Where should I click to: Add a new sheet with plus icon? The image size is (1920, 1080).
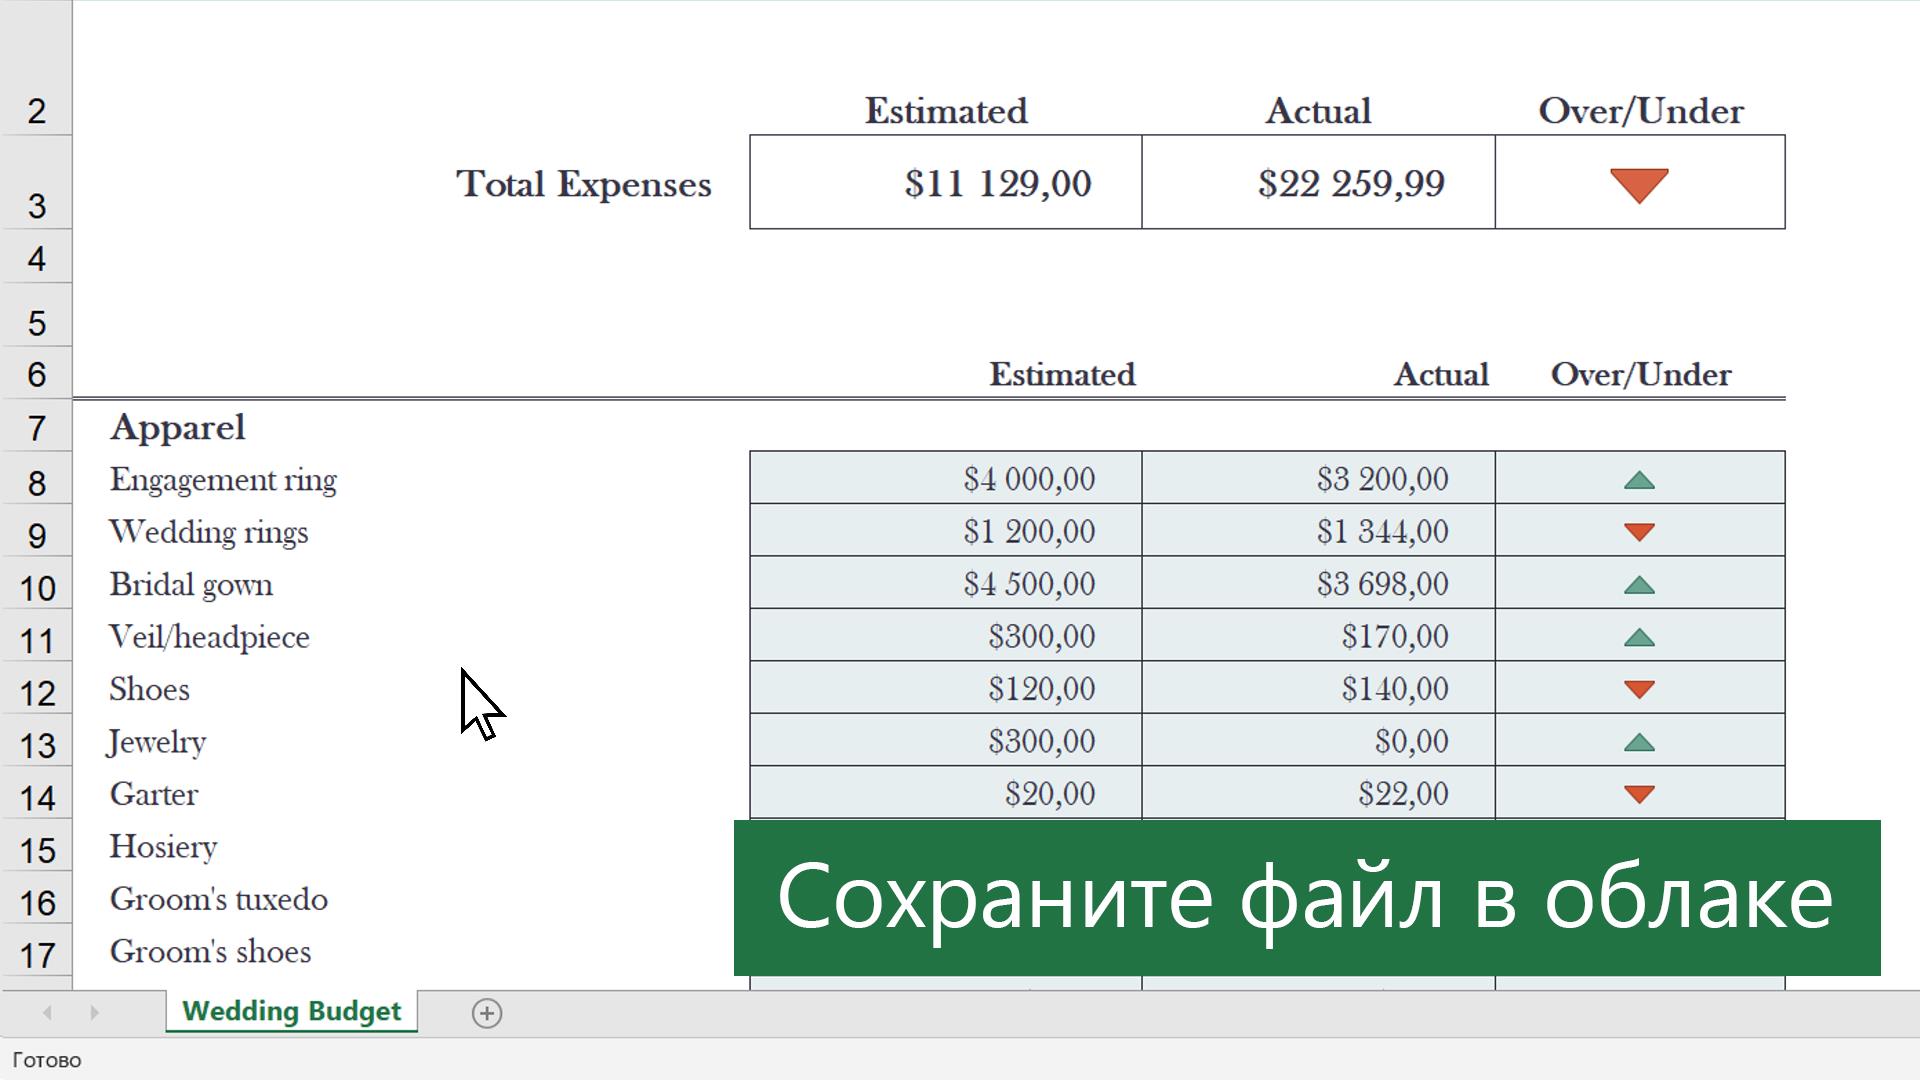pyautogui.click(x=487, y=1013)
